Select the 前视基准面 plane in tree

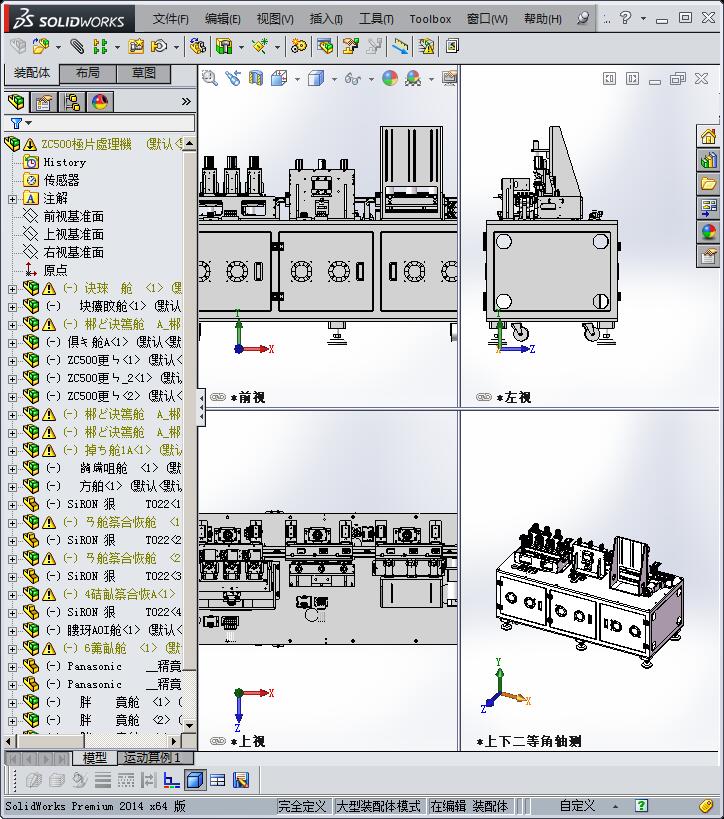pyautogui.click(x=73, y=216)
